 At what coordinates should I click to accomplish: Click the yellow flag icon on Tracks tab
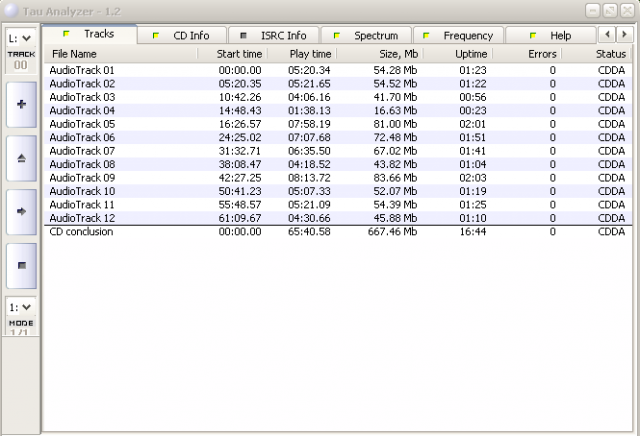pyautogui.click(x=66, y=34)
